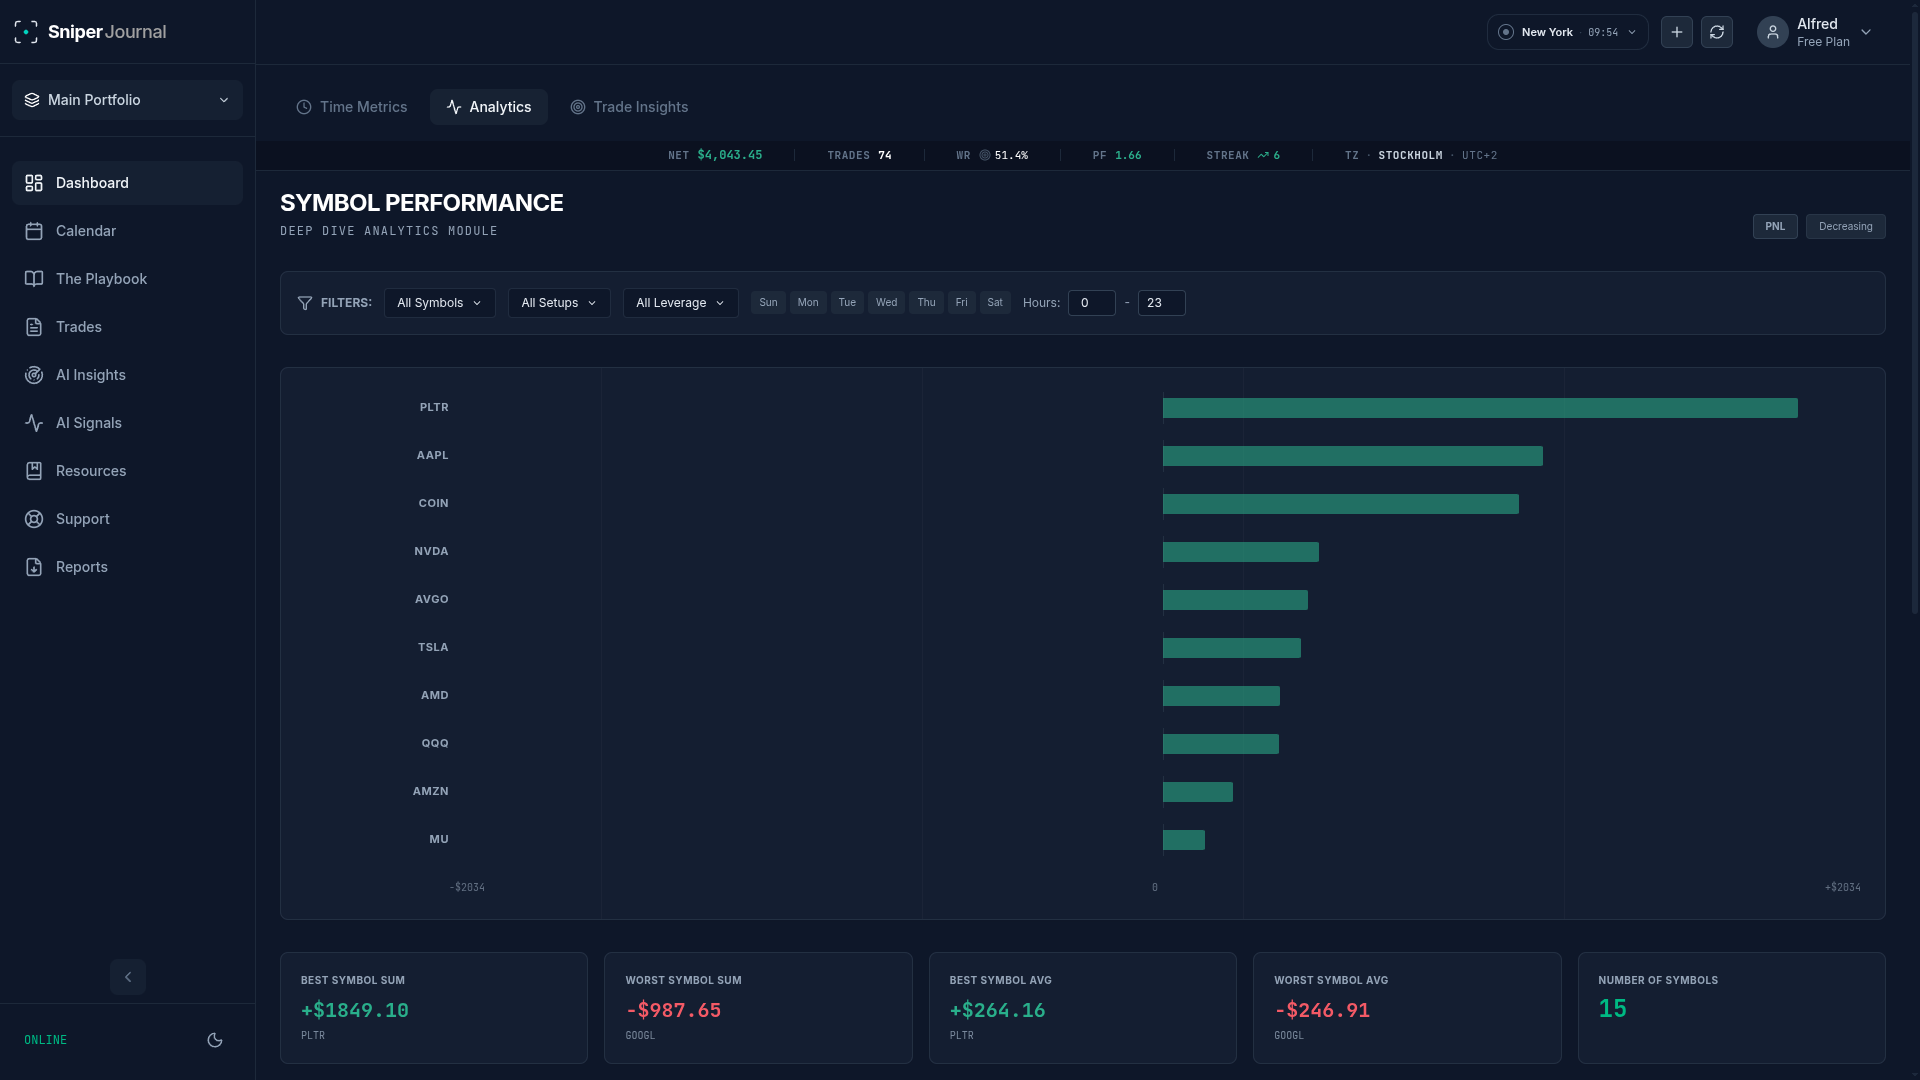This screenshot has width=1920, height=1080.
Task: Open the Trades page
Action: click(128, 327)
